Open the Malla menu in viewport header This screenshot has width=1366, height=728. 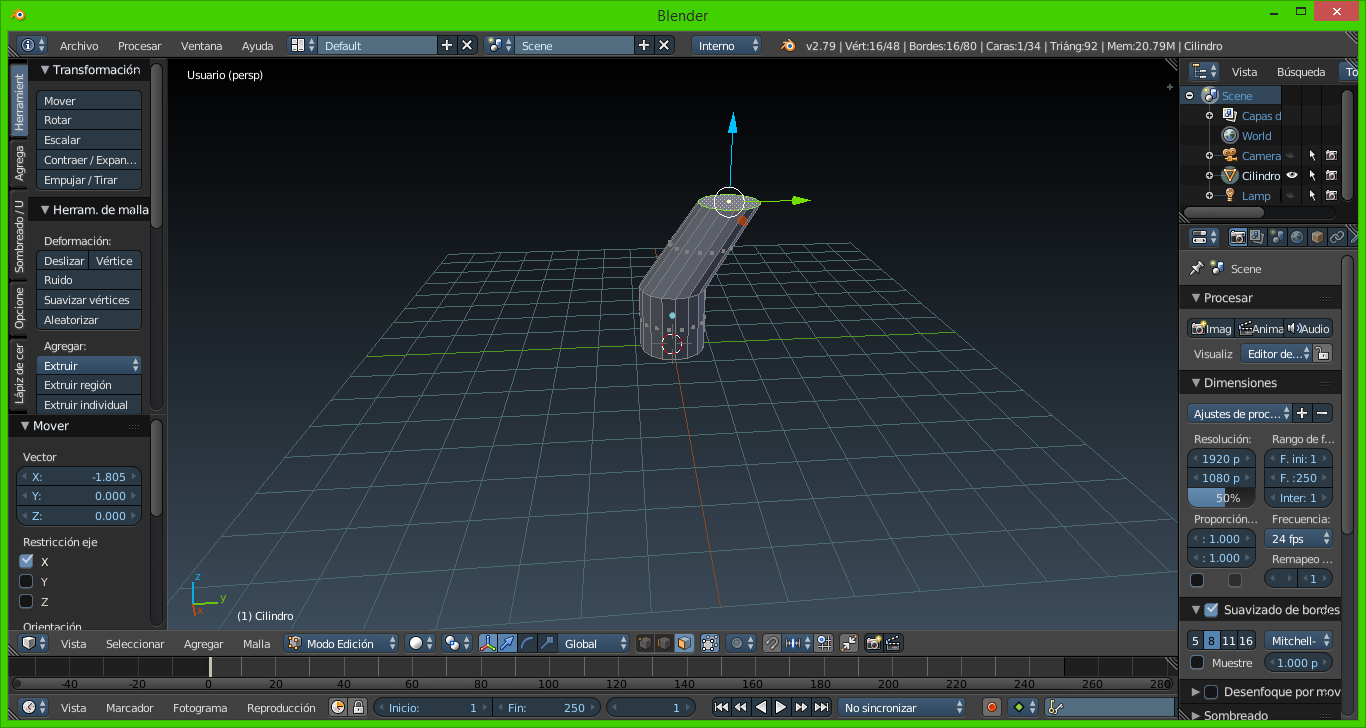256,643
